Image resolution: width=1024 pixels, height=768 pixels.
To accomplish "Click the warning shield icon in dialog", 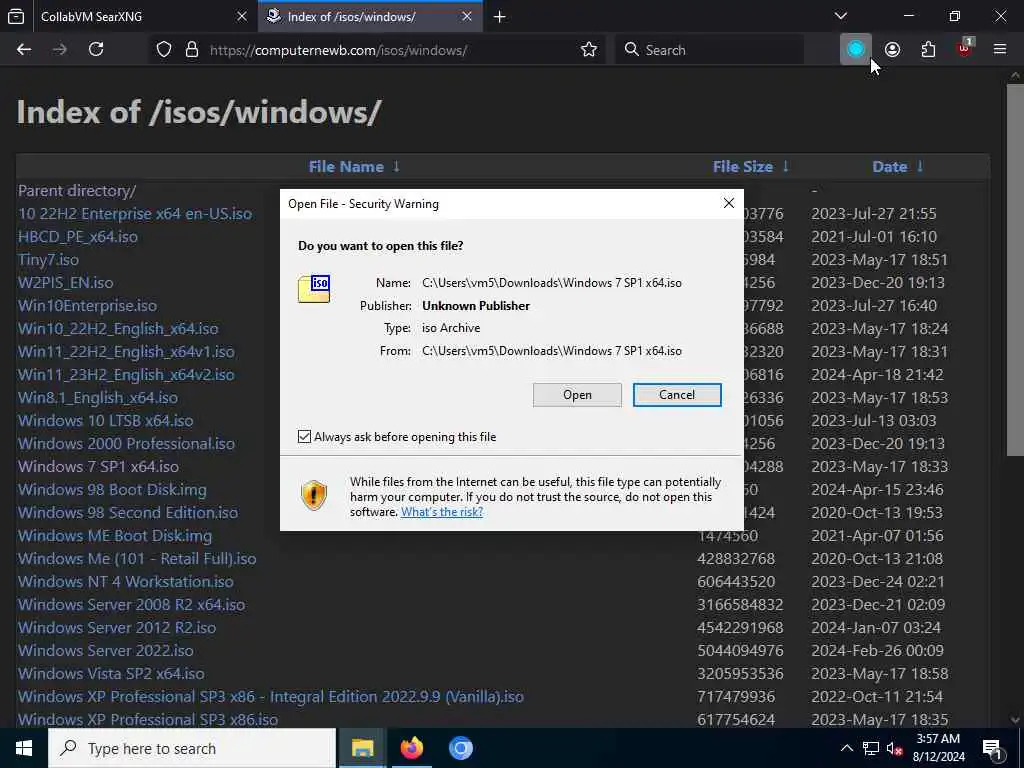I will point(314,496).
